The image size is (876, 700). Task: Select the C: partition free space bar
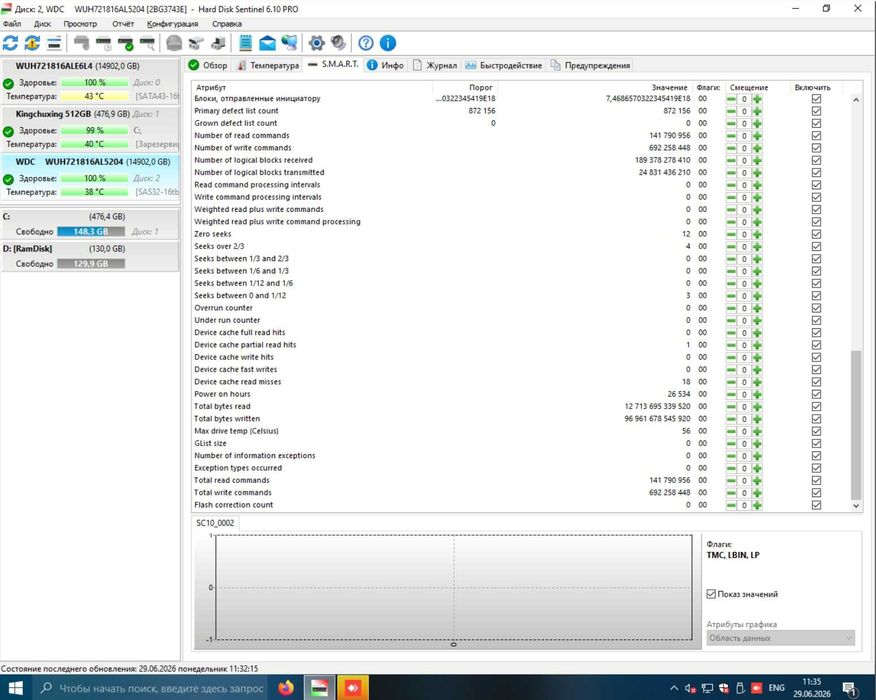coord(91,231)
